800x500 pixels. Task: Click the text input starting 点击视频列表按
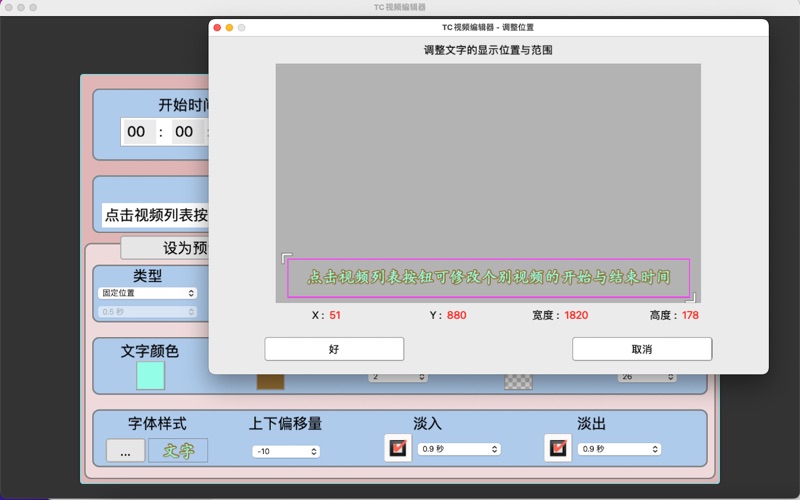(155, 215)
